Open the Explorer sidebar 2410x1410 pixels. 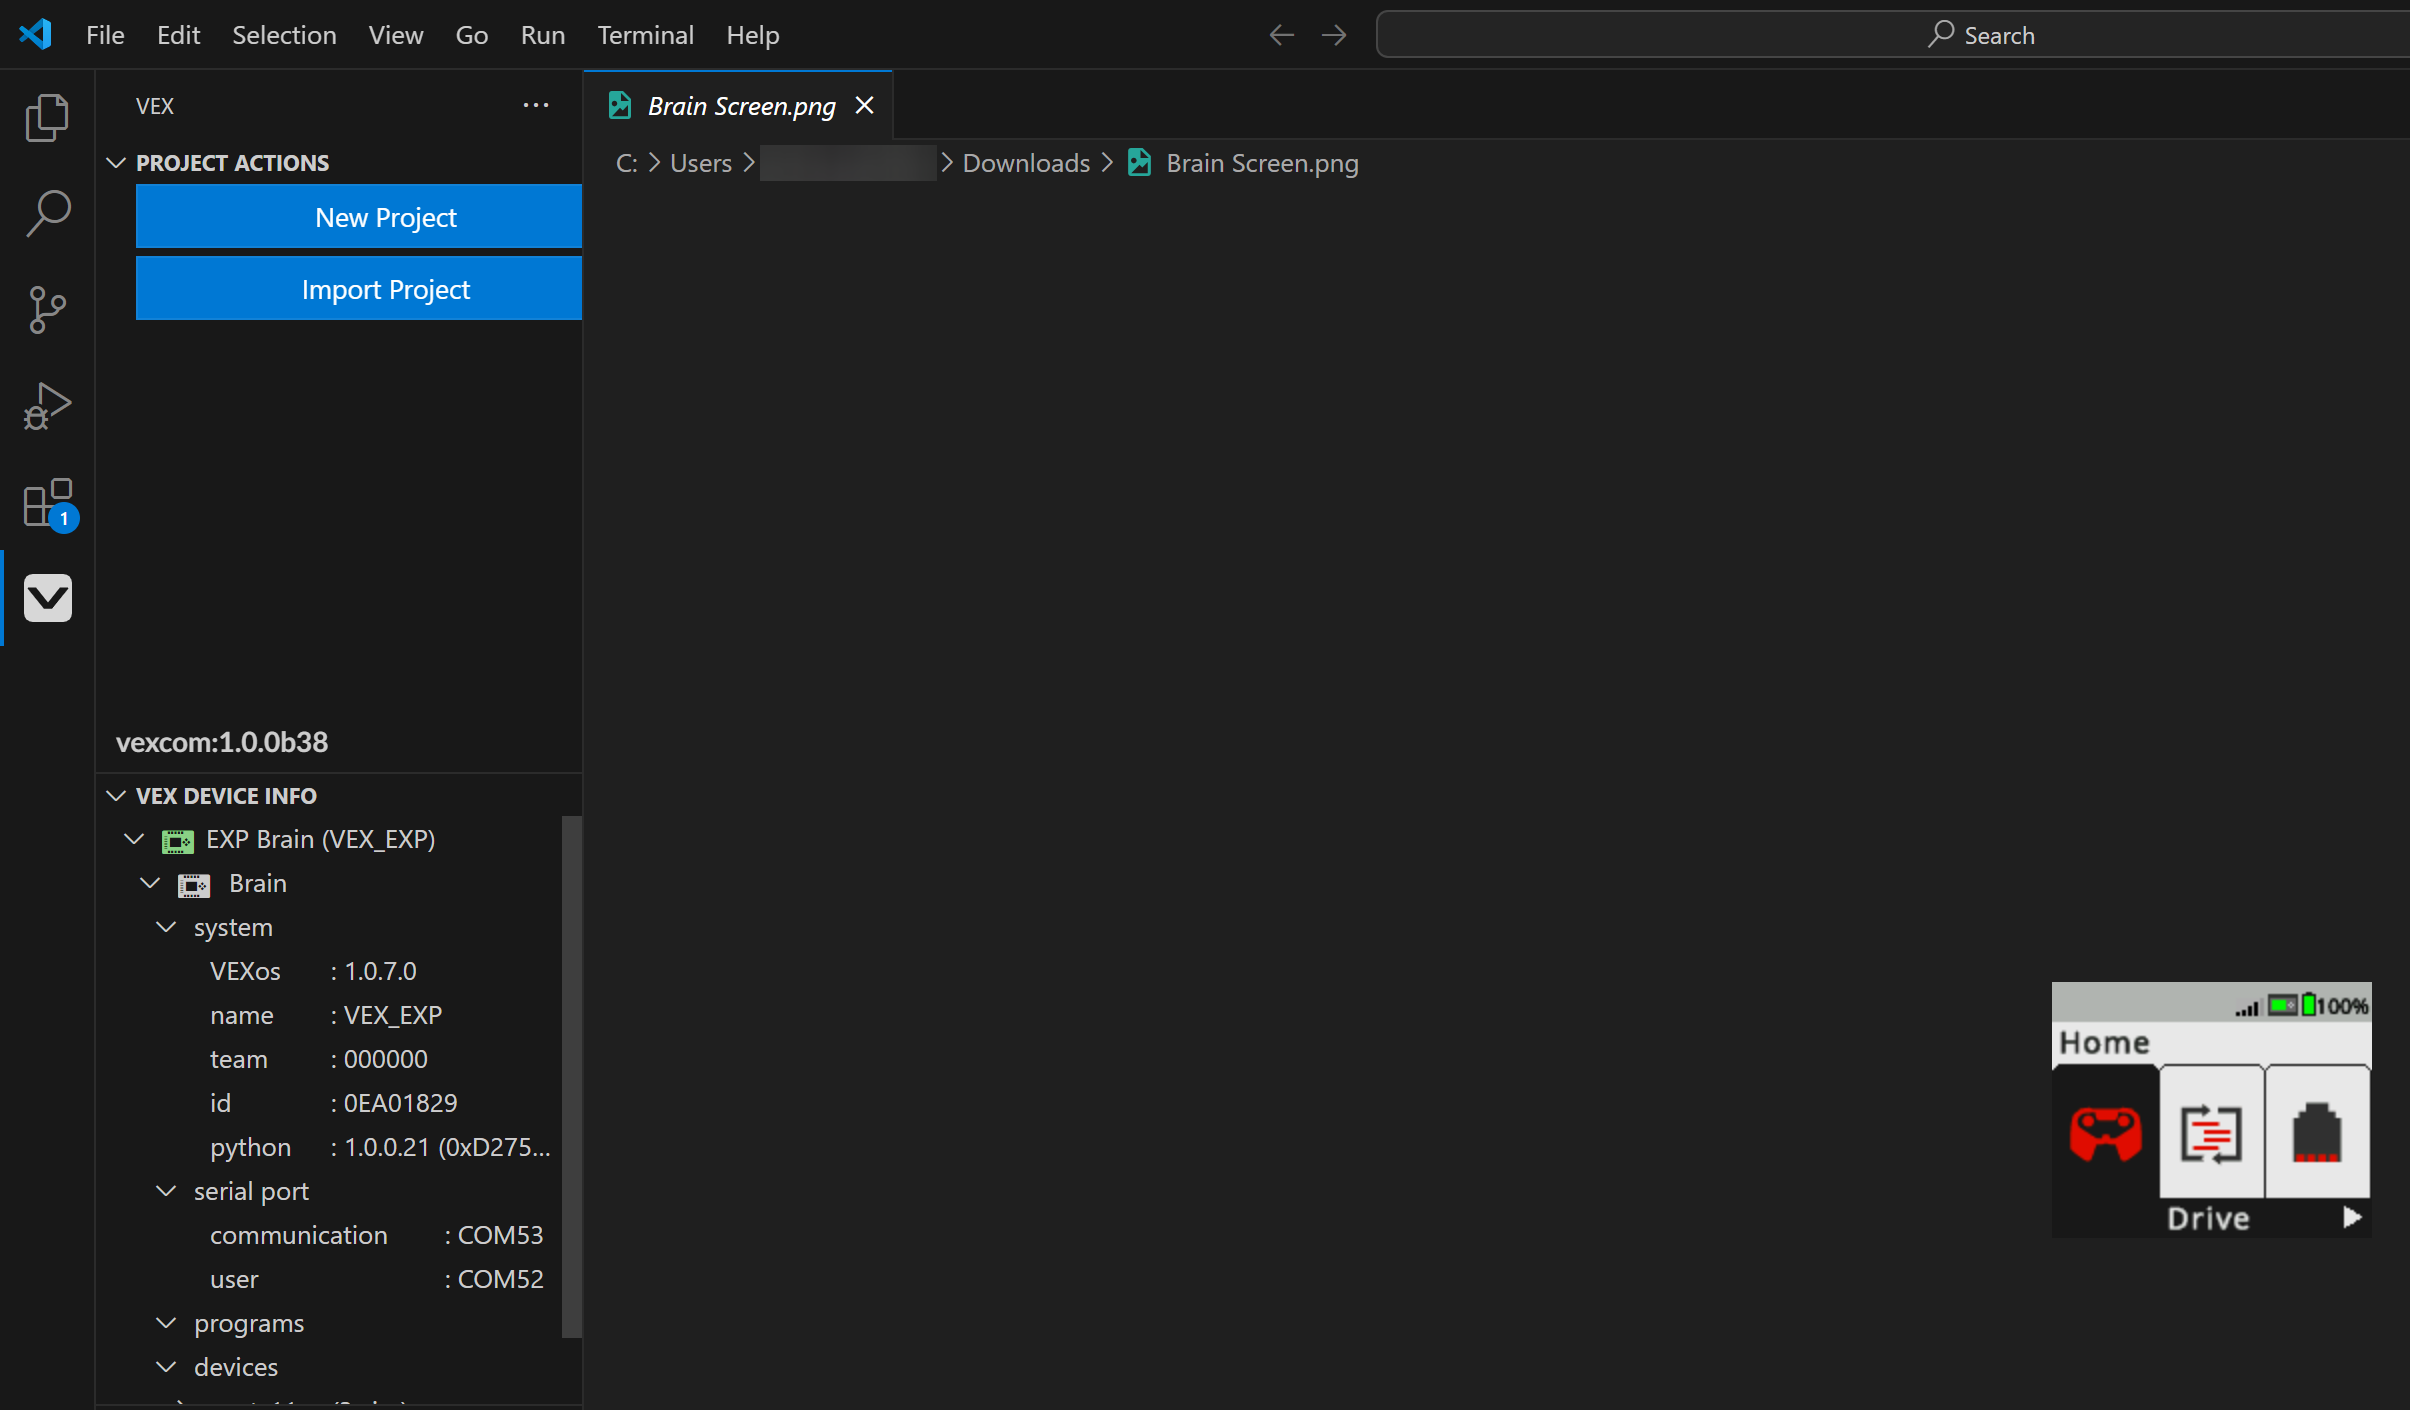pyautogui.click(x=47, y=117)
